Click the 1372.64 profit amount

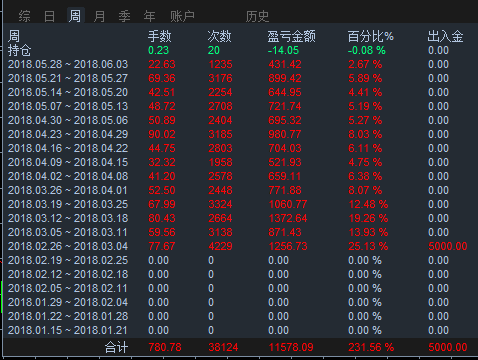288,218
